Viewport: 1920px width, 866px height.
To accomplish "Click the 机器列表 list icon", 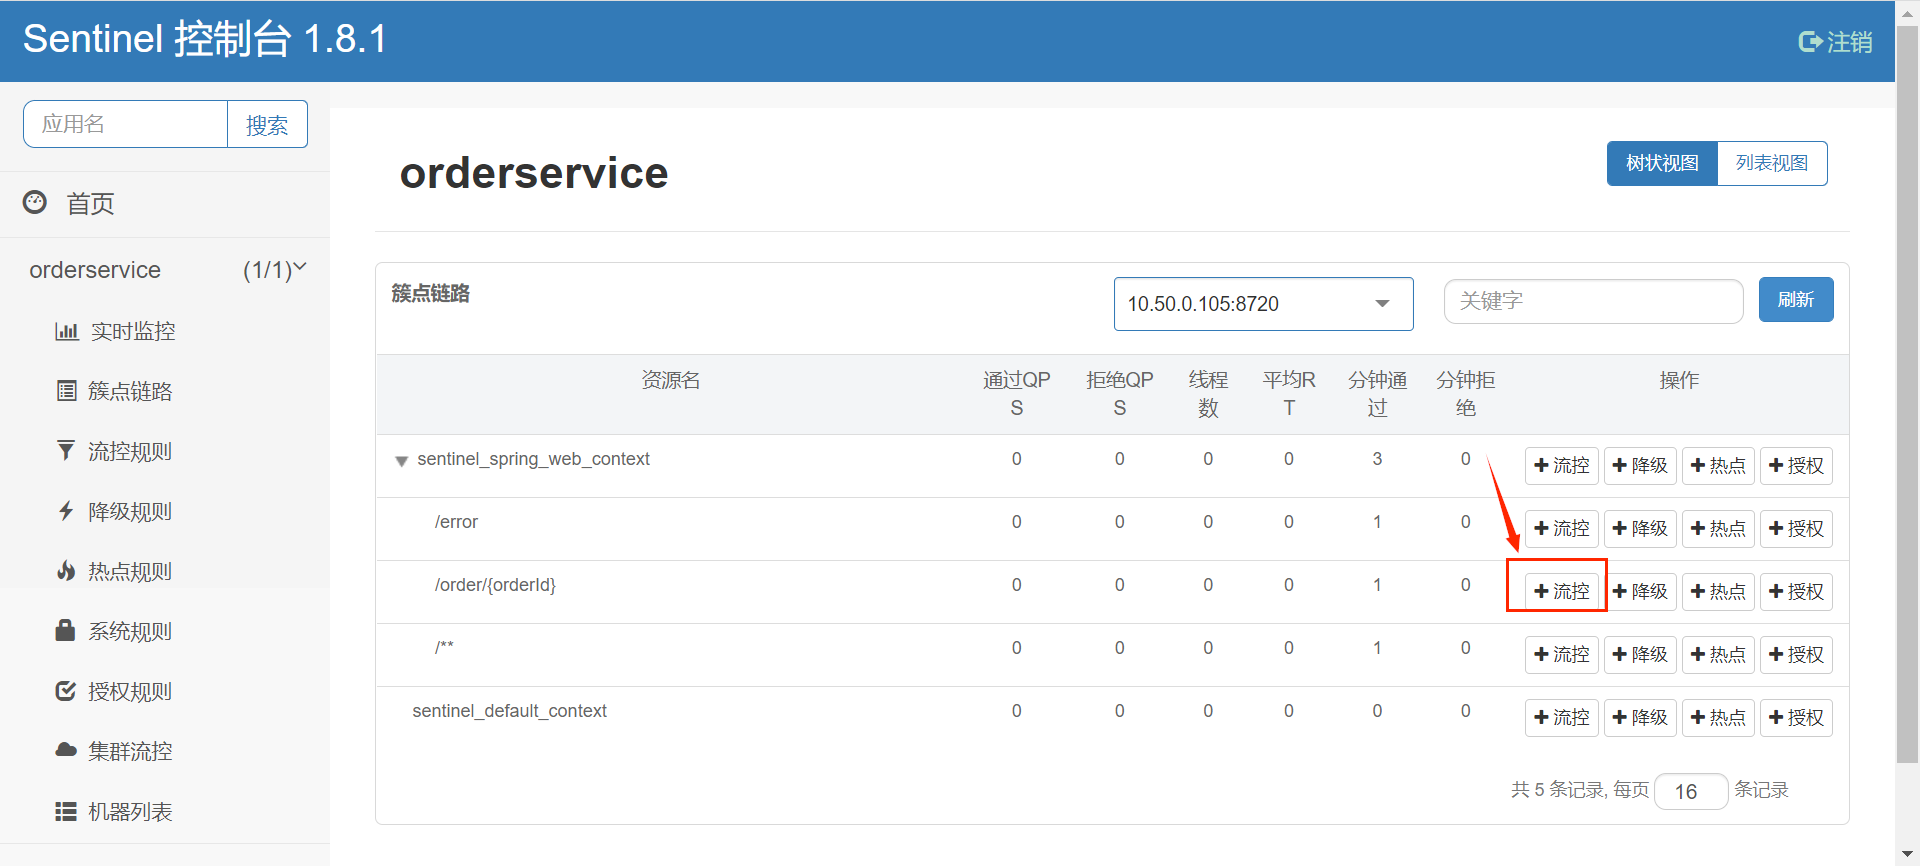I will (x=66, y=811).
